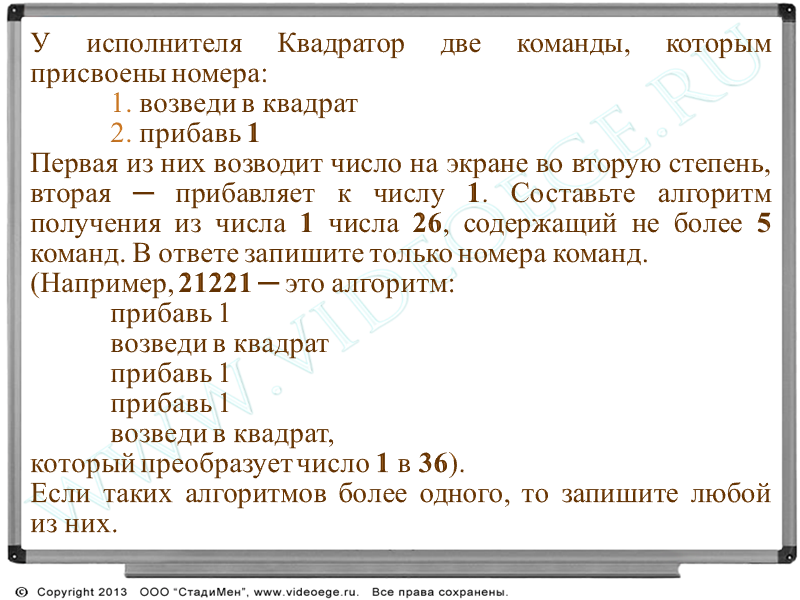Click the phrase 'Первая из них возводит'
The height and width of the screenshot is (600, 800).
pos(177,164)
